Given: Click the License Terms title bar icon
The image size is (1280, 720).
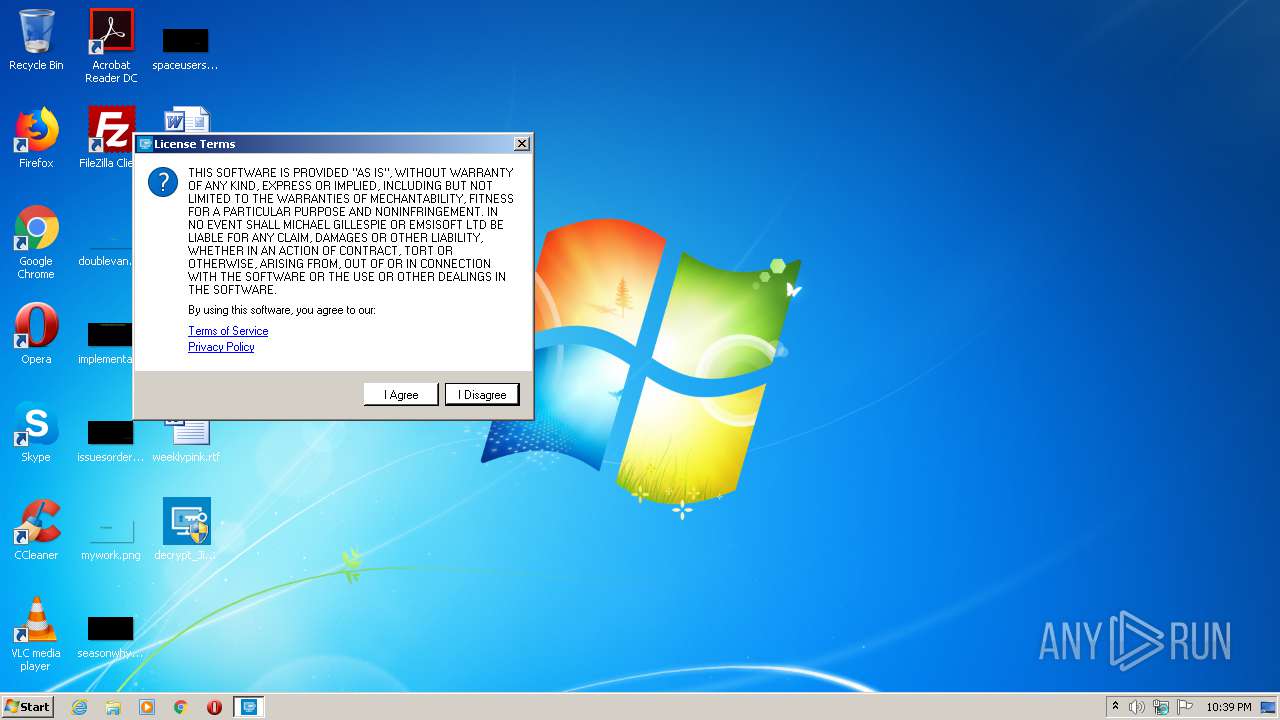Looking at the screenshot, I should click(145, 144).
